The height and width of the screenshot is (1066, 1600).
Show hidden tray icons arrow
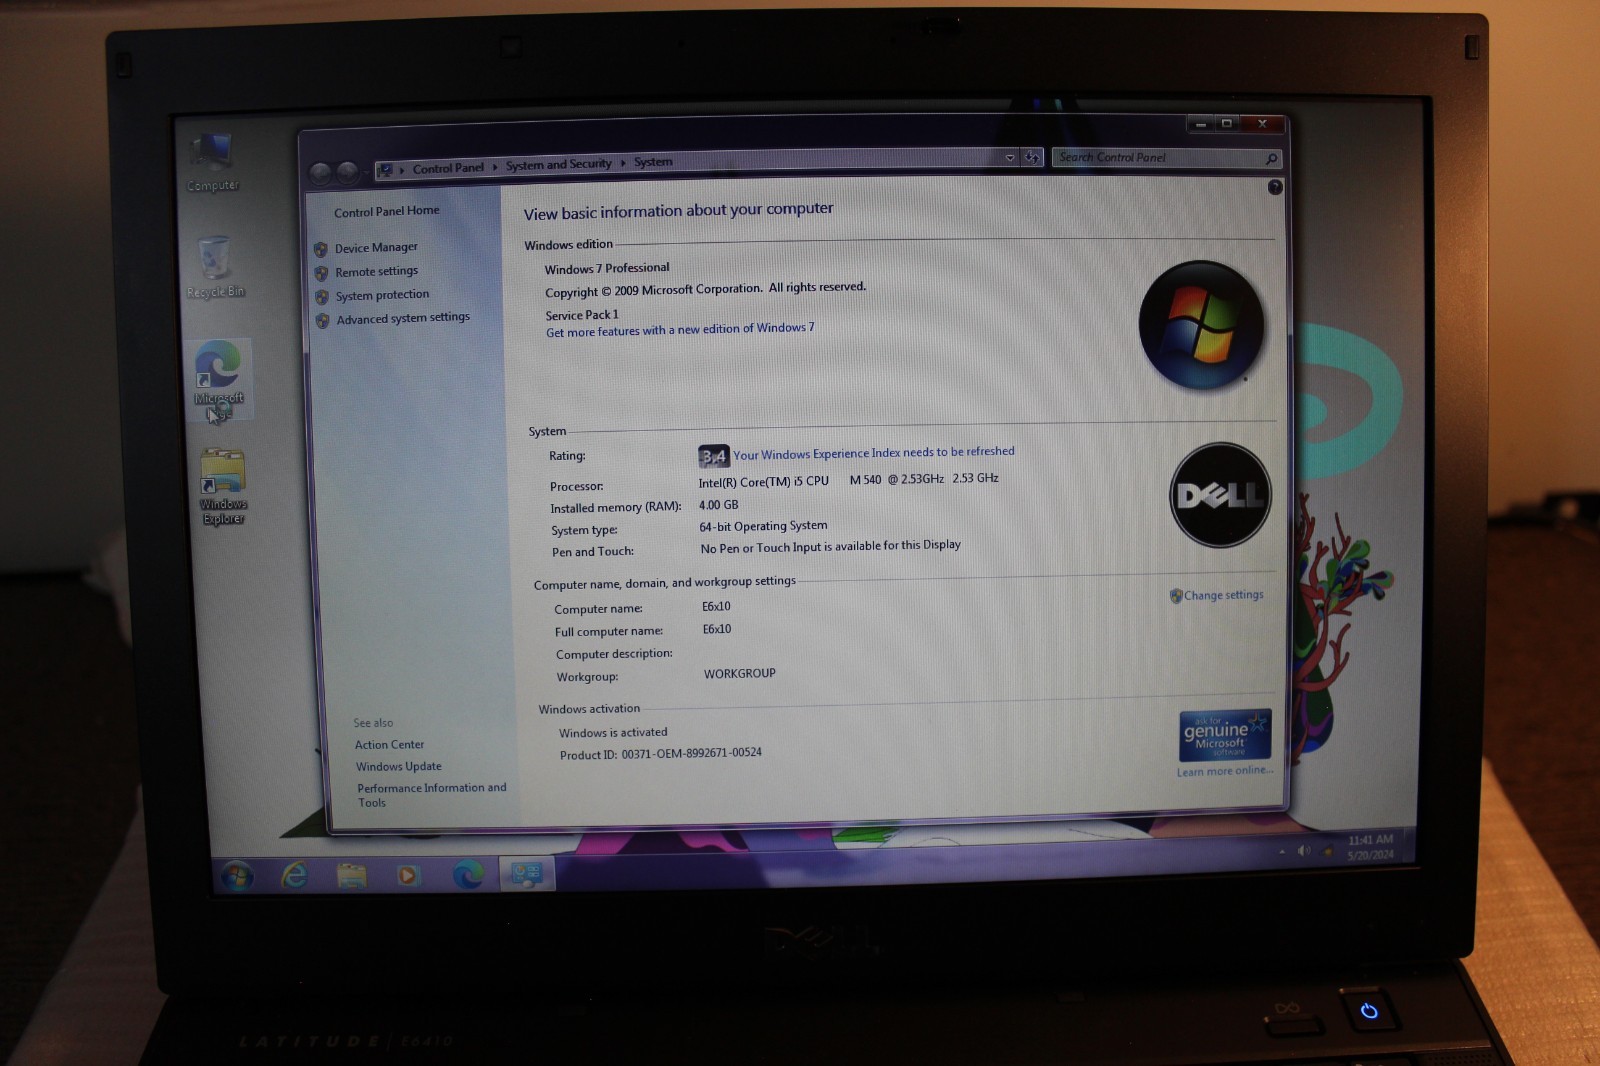coord(1282,851)
